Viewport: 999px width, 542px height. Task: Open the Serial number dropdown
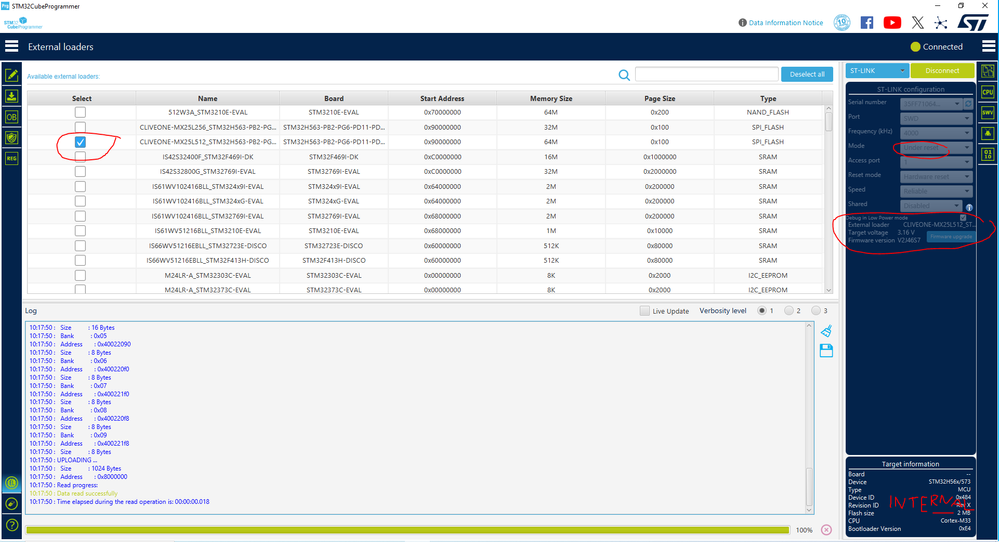[931, 103]
